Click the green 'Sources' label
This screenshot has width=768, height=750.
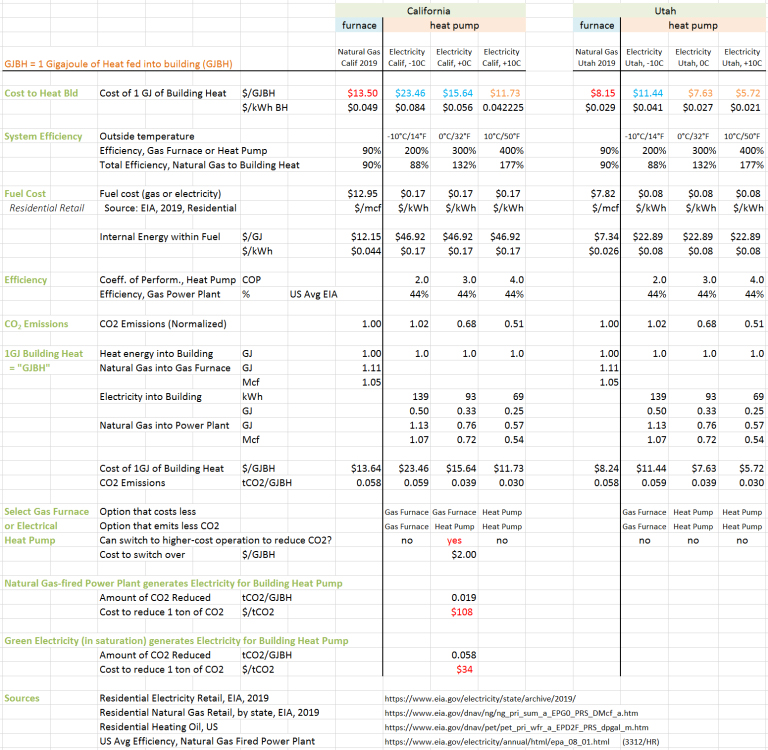point(24,697)
